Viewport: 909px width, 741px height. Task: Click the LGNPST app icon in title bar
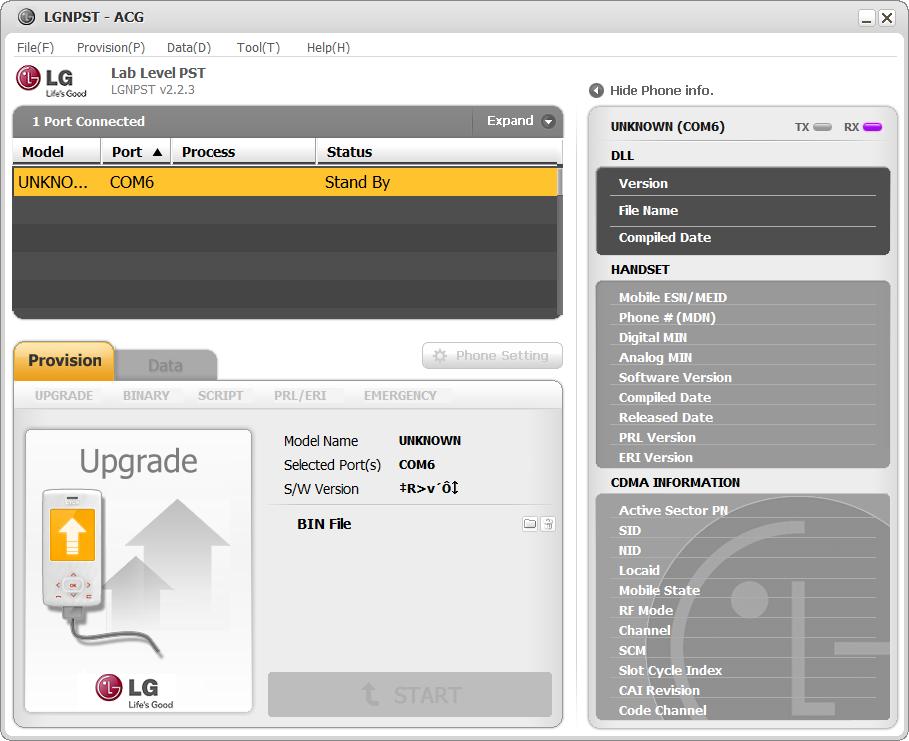click(x=27, y=17)
